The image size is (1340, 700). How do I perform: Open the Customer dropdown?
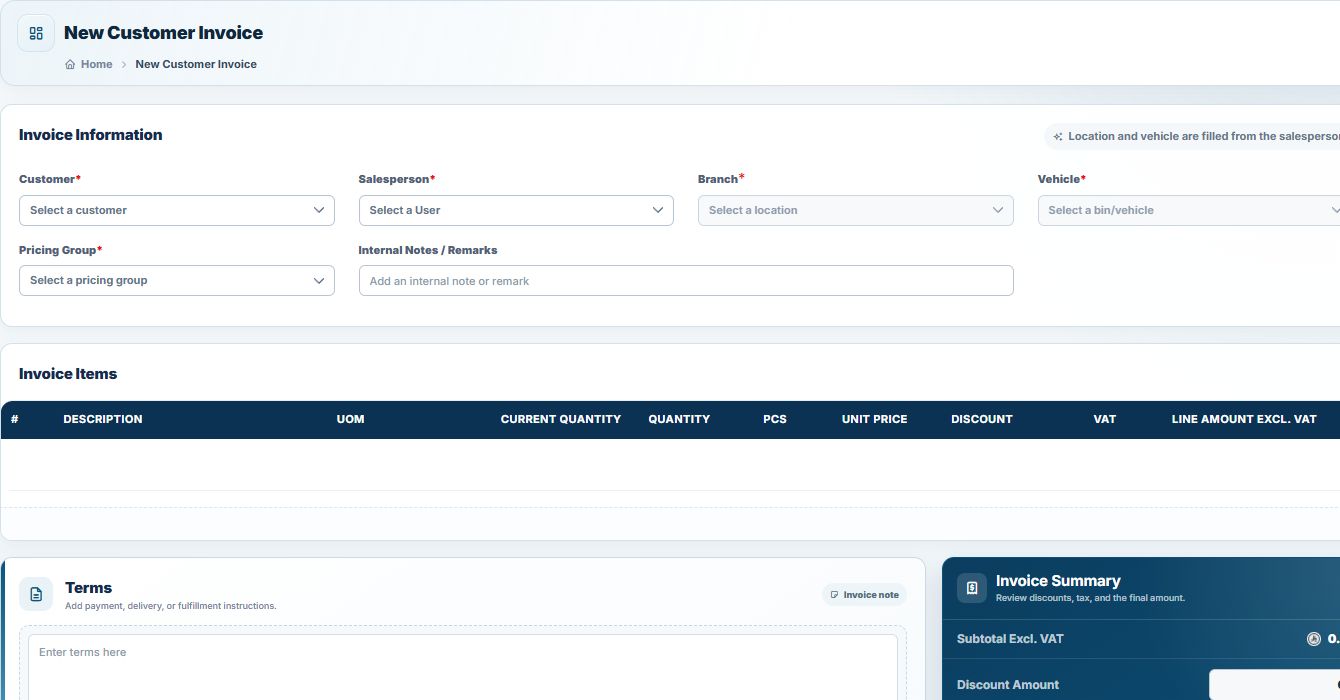pyautogui.click(x=177, y=210)
